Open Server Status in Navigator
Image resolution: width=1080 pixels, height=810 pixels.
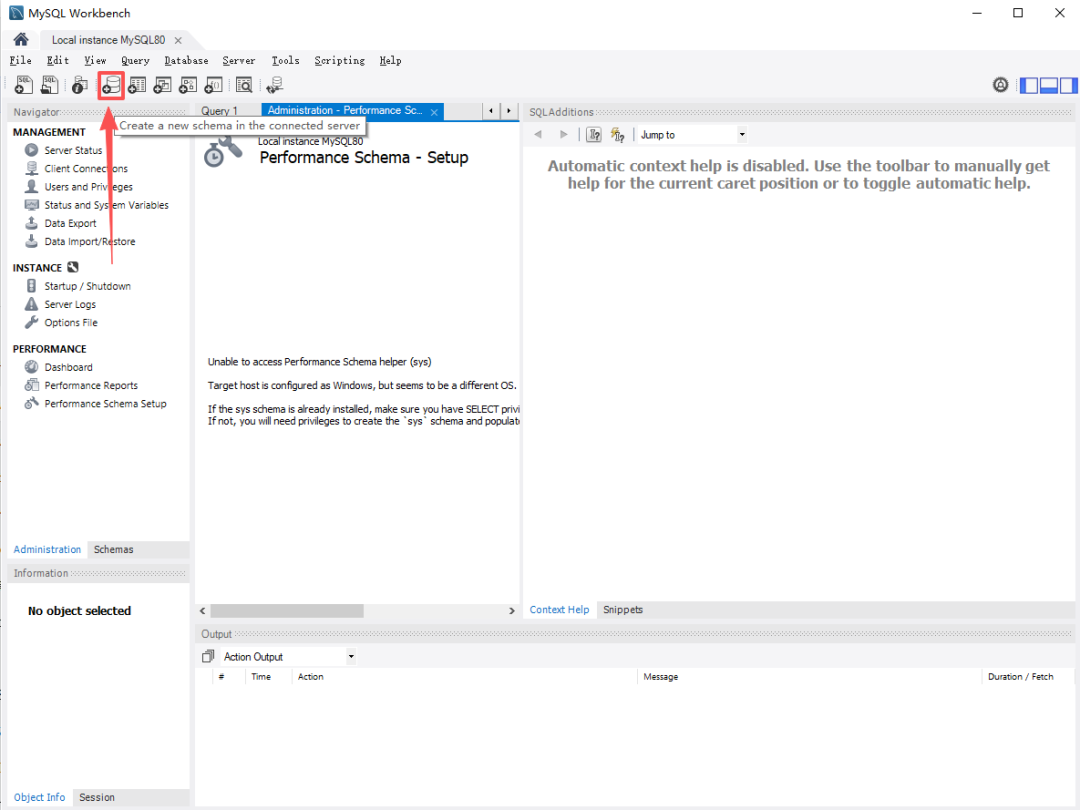tap(73, 150)
